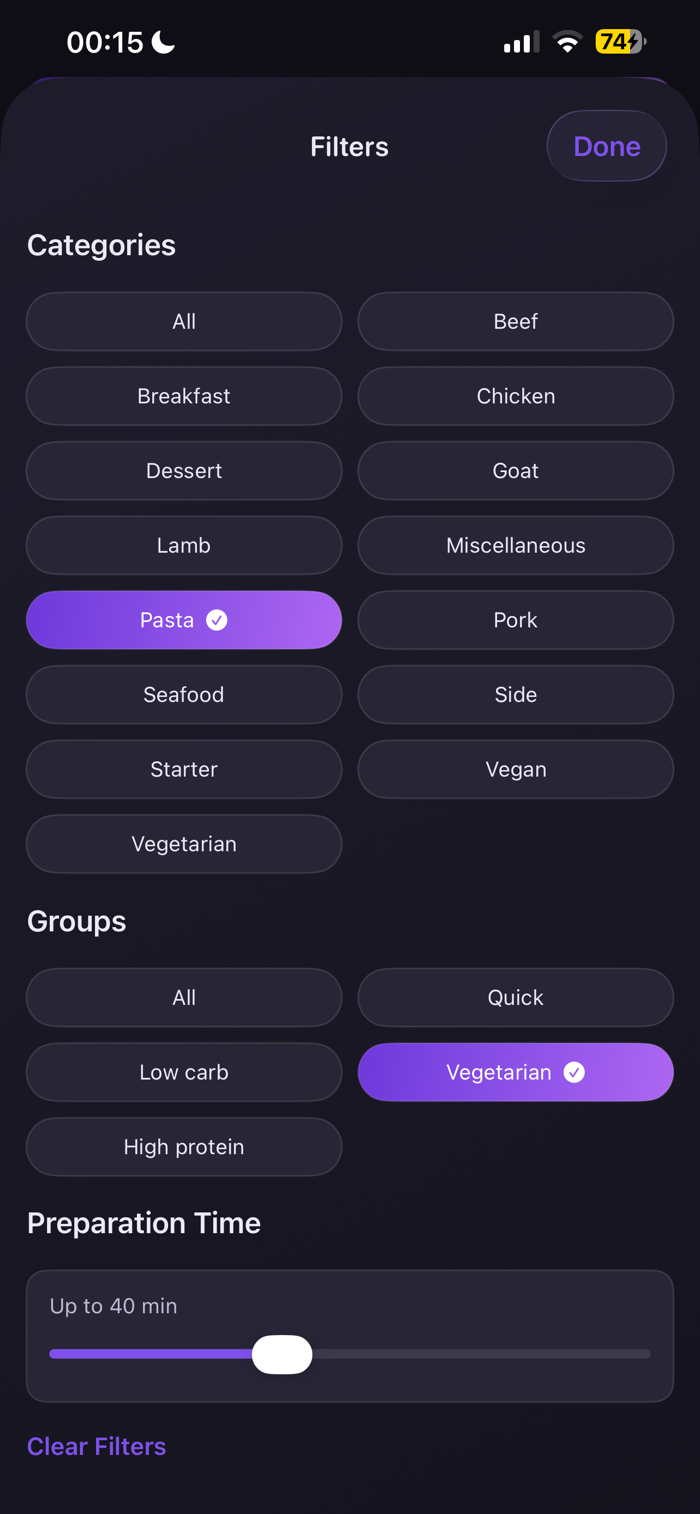Select the Beef category

coord(515,321)
